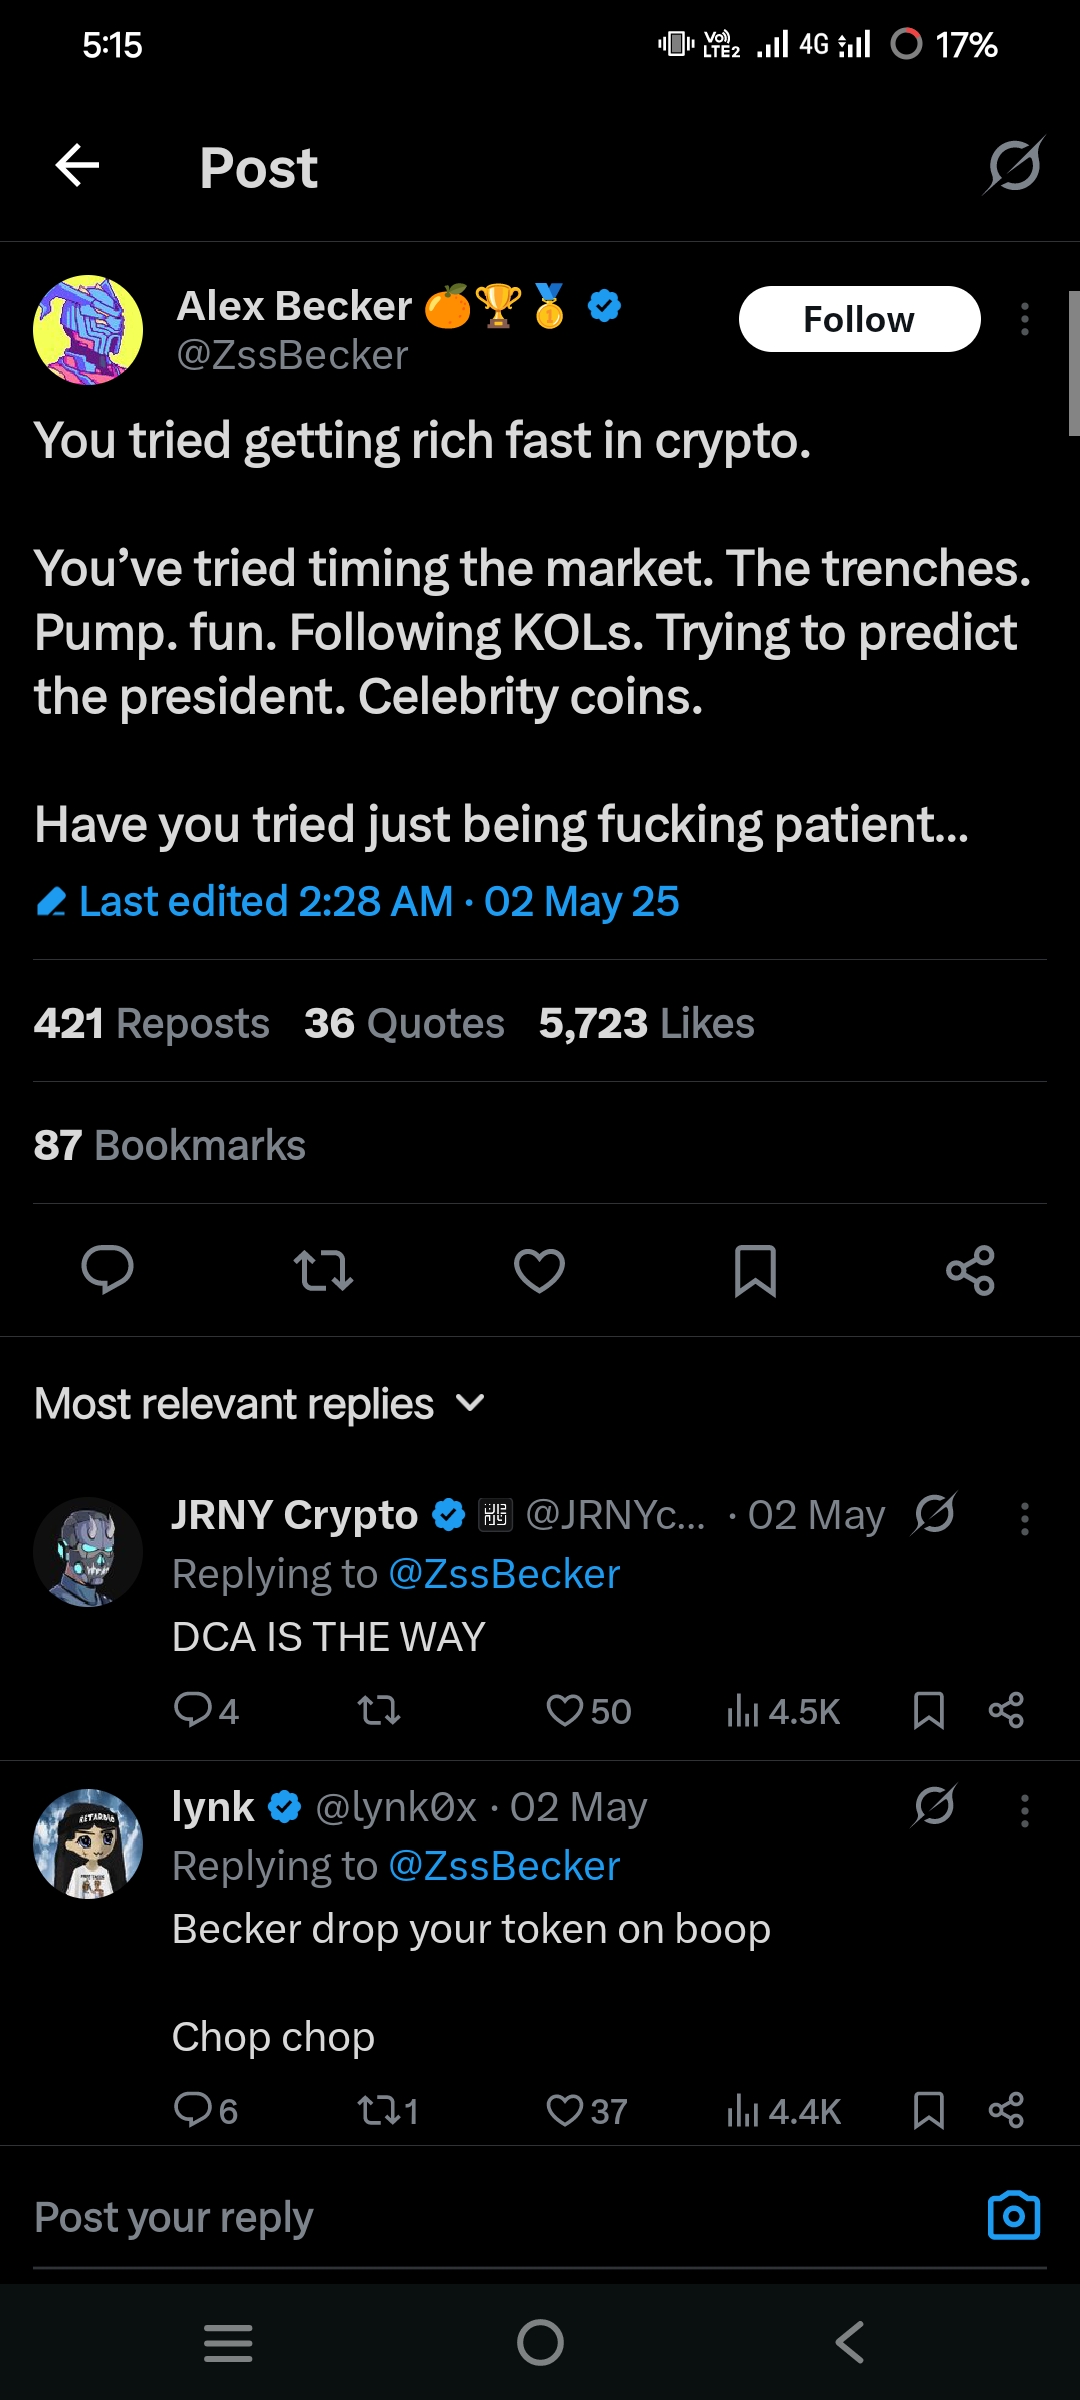
Task: Like Alex Becker's main post
Action: [x=539, y=1270]
